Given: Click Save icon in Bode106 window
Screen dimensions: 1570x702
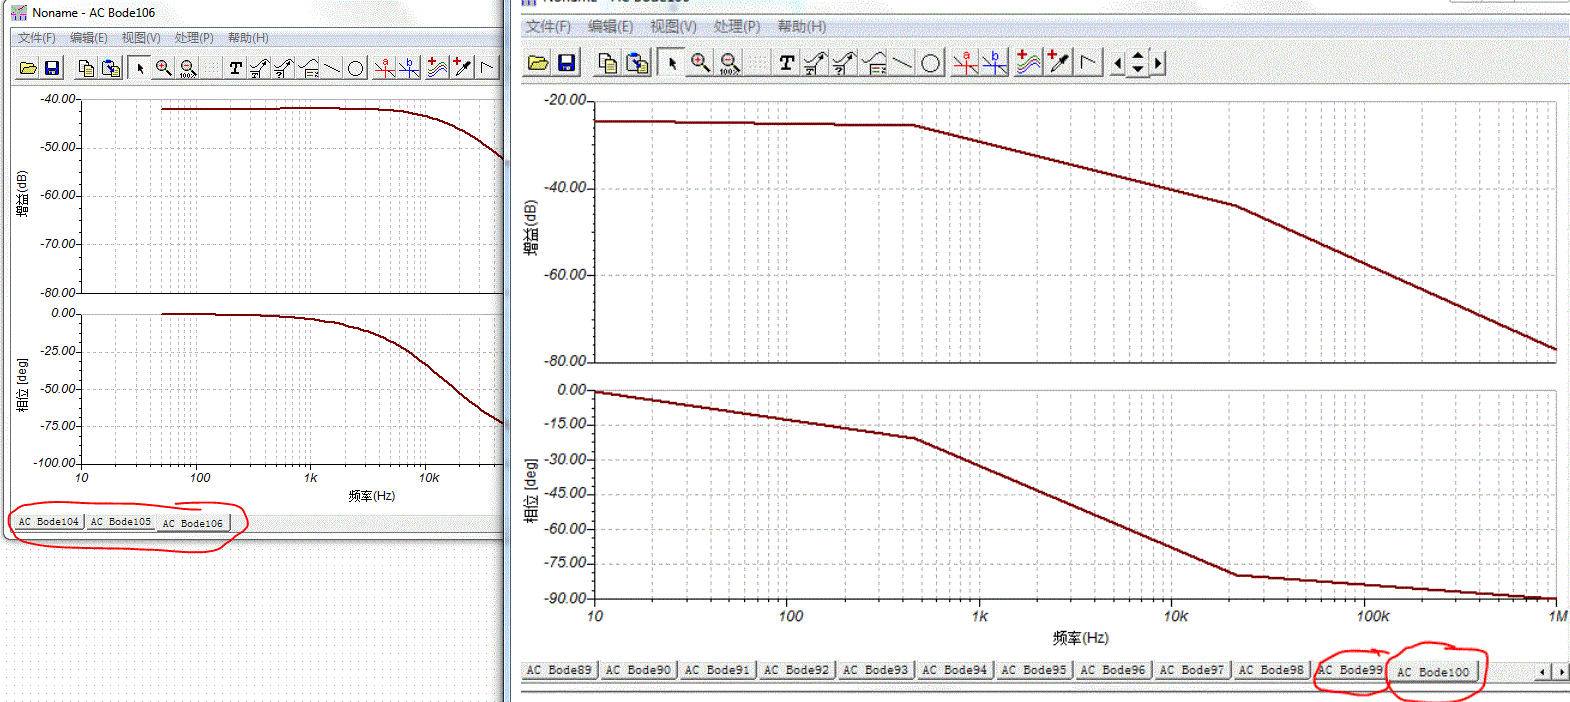Looking at the screenshot, I should (52, 68).
